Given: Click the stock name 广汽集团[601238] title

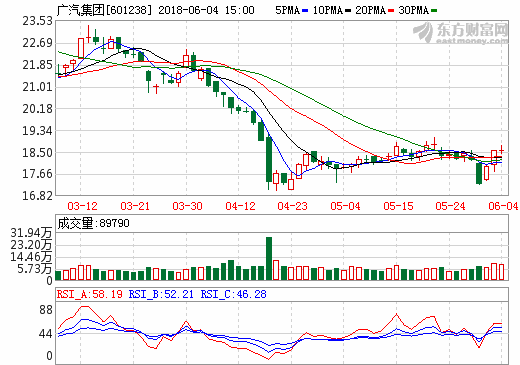Looking at the screenshot, I should coord(104,10).
